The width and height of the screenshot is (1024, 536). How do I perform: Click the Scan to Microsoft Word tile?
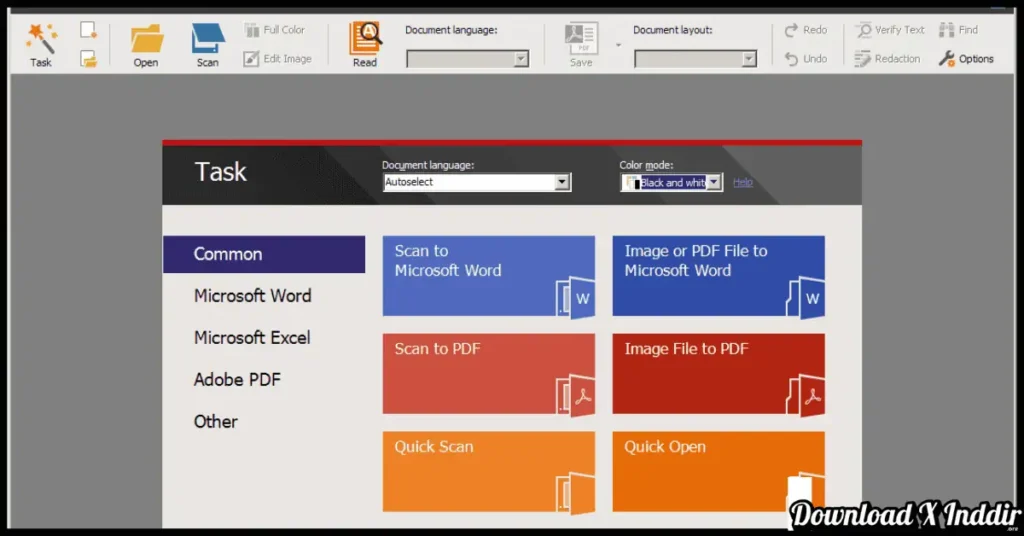click(x=488, y=276)
